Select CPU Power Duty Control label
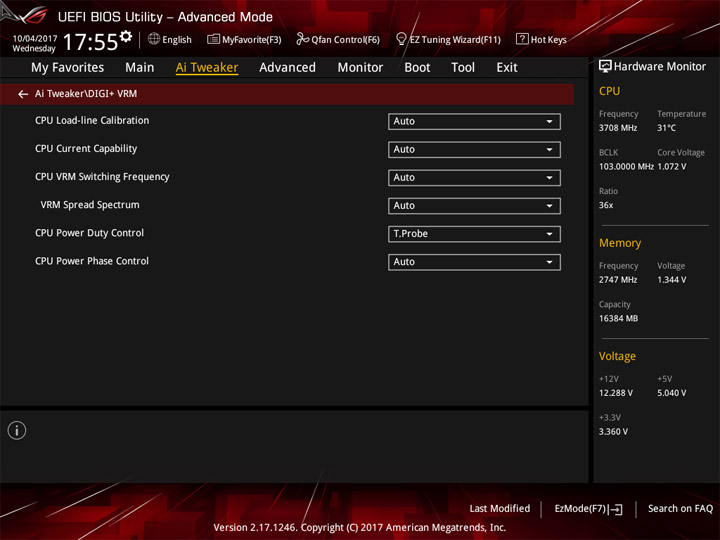The image size is (720, 540). (x=90, y=233)
